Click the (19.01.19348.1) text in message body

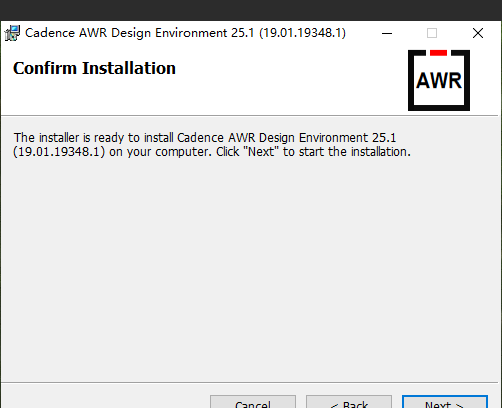tap(59, 152)
